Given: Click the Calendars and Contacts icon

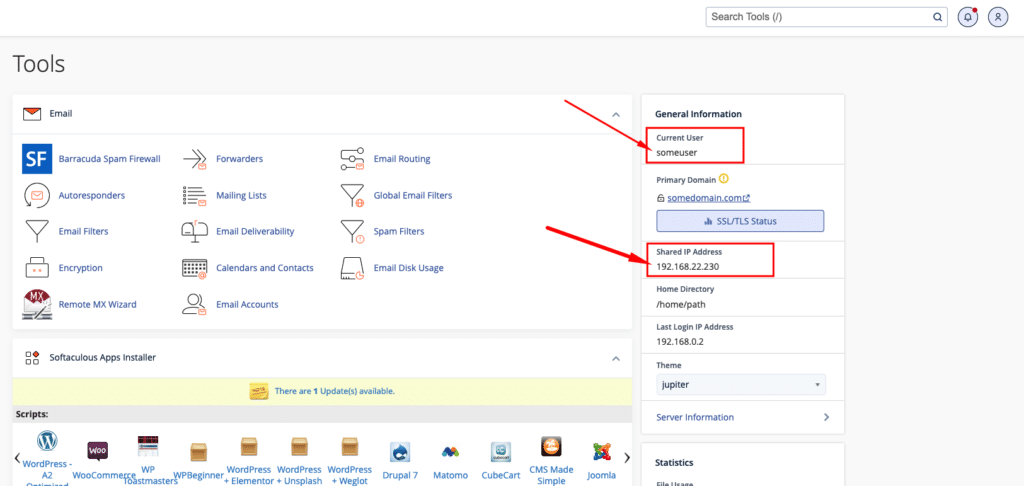Looking at the screenshot, I should tap(194, 268).
